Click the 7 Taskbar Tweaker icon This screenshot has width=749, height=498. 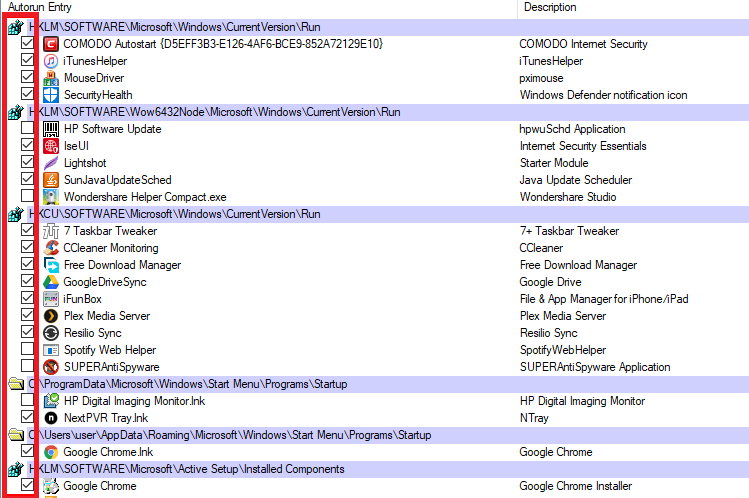click(x=51, y=231)
